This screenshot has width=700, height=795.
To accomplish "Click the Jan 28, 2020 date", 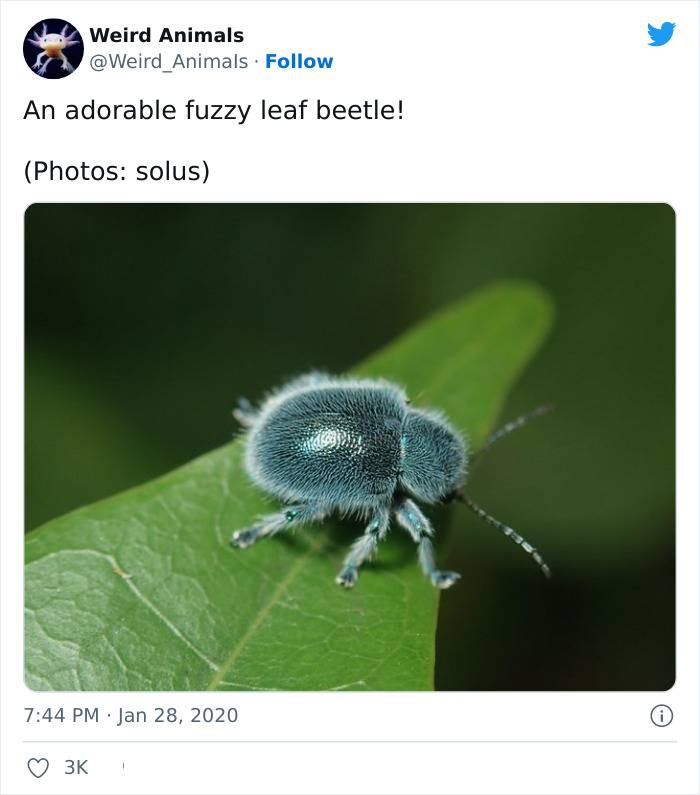I will pyautogui.click(x=178, y=715).
